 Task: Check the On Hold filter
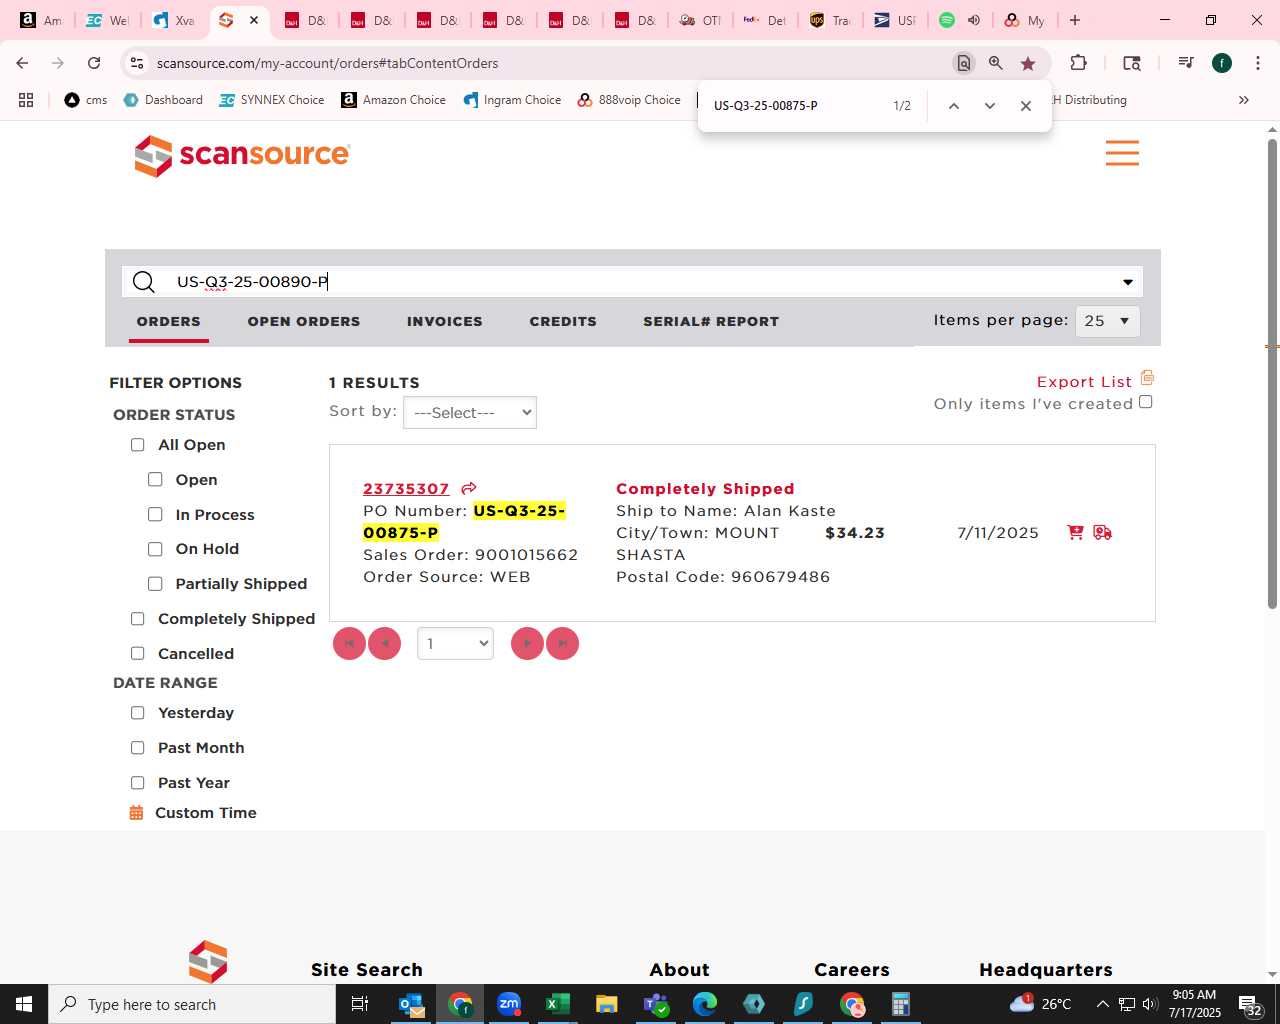(x=155, y=549)
